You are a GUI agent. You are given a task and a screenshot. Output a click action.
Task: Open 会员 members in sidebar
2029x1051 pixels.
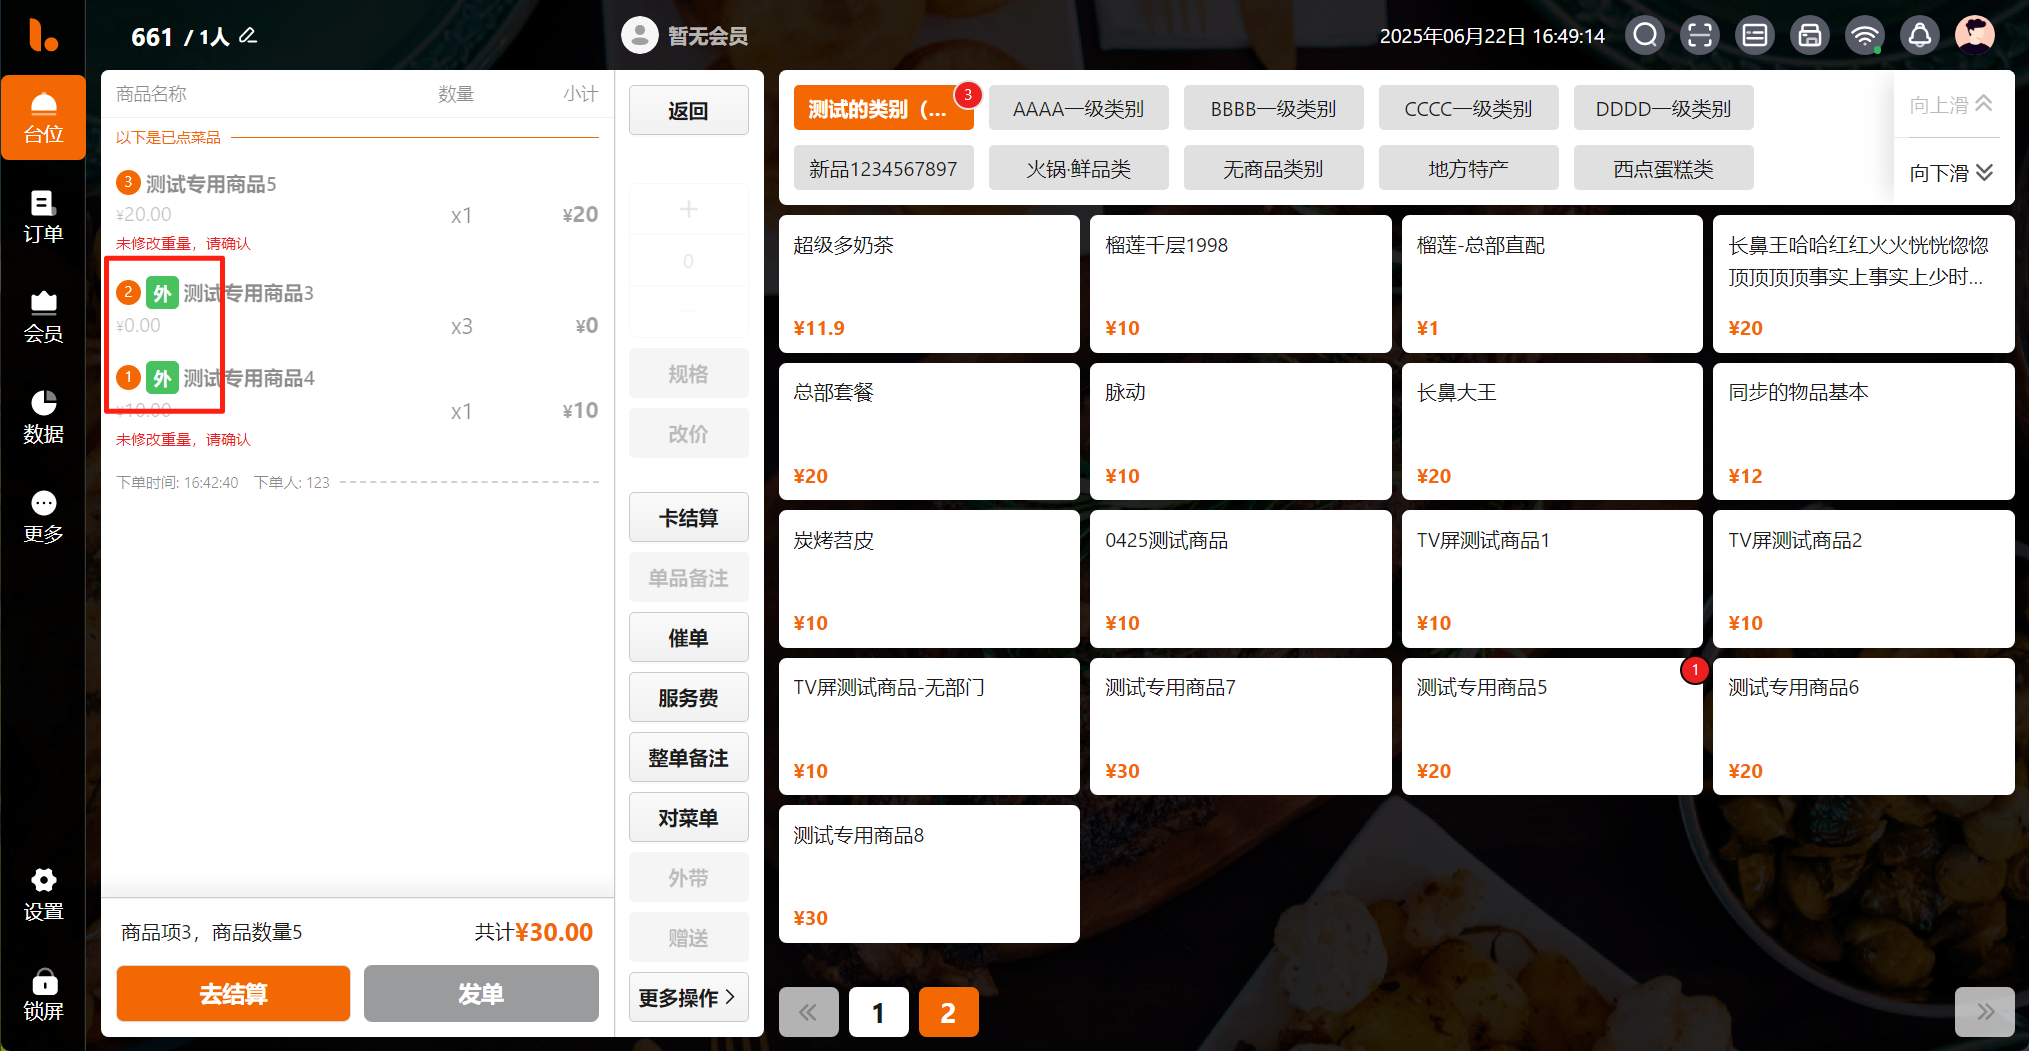point(43,317)
